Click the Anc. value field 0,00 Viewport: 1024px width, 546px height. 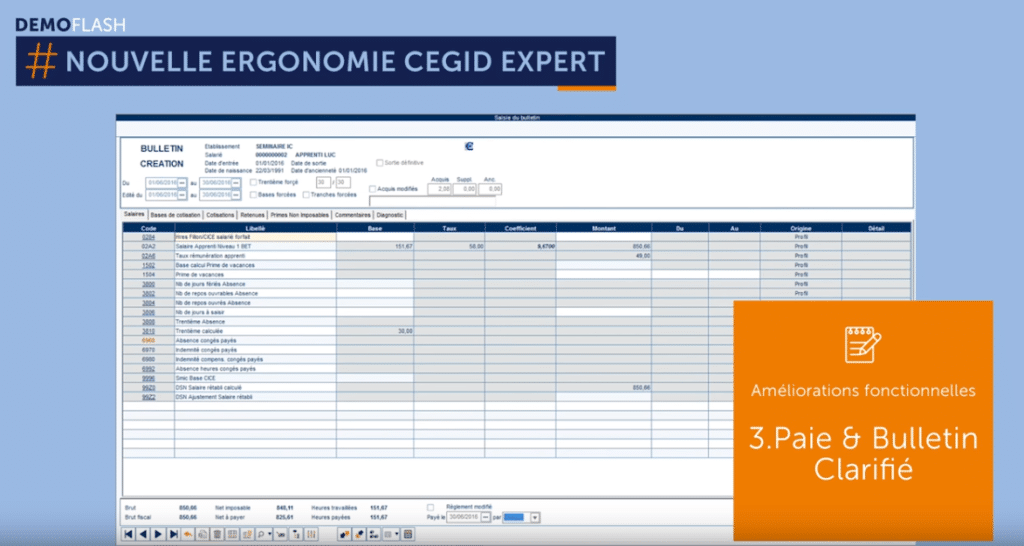tap(490, 189)
